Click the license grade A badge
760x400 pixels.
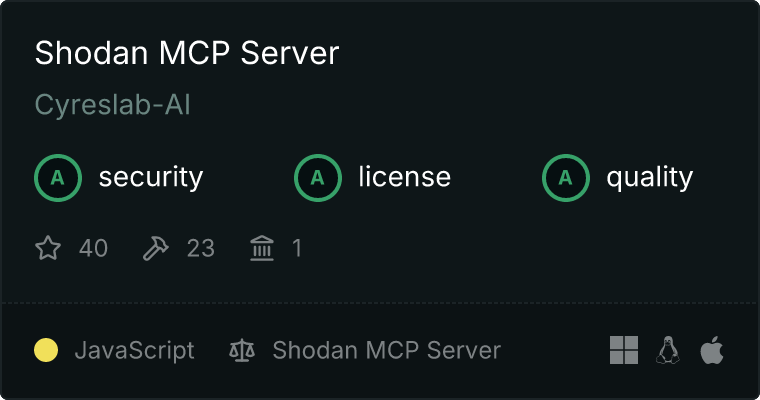tap(317, 178)
